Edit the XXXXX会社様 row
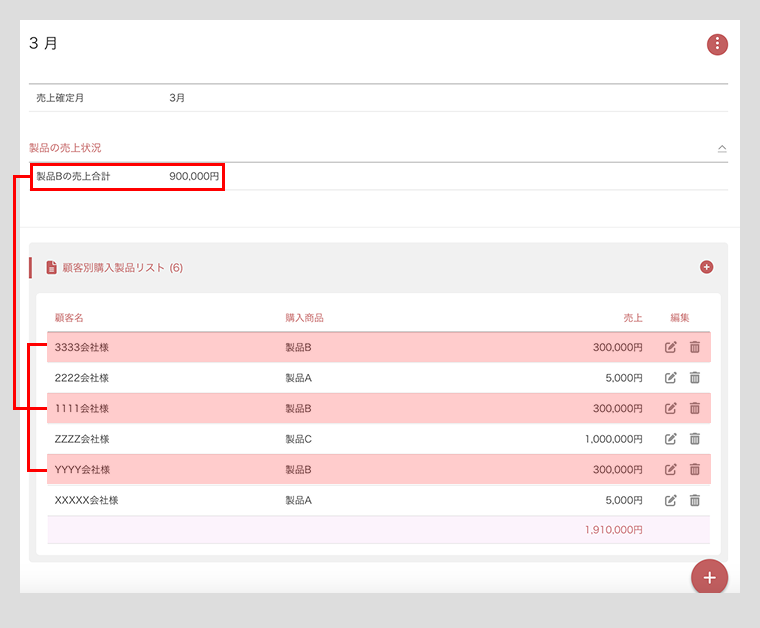Viewport: 760px width, 628px height. point(671,500)
